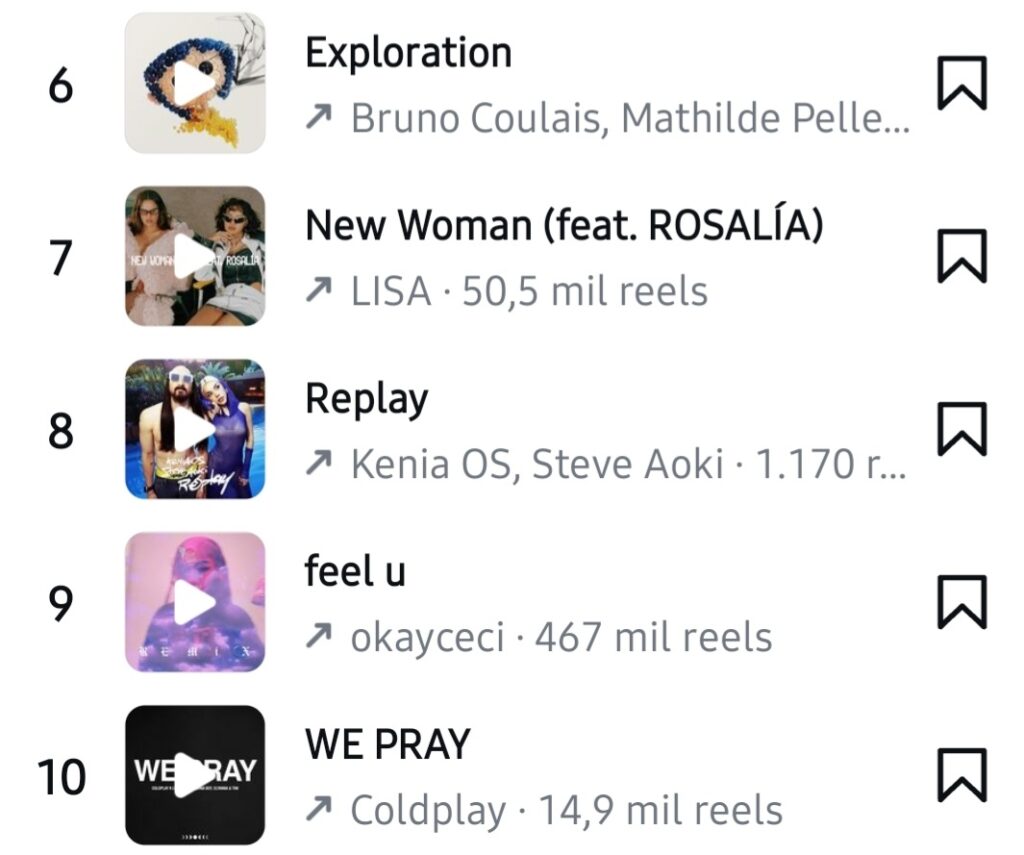Save Exploration with the bookmark icon
1024x855 pixels.
961,83
